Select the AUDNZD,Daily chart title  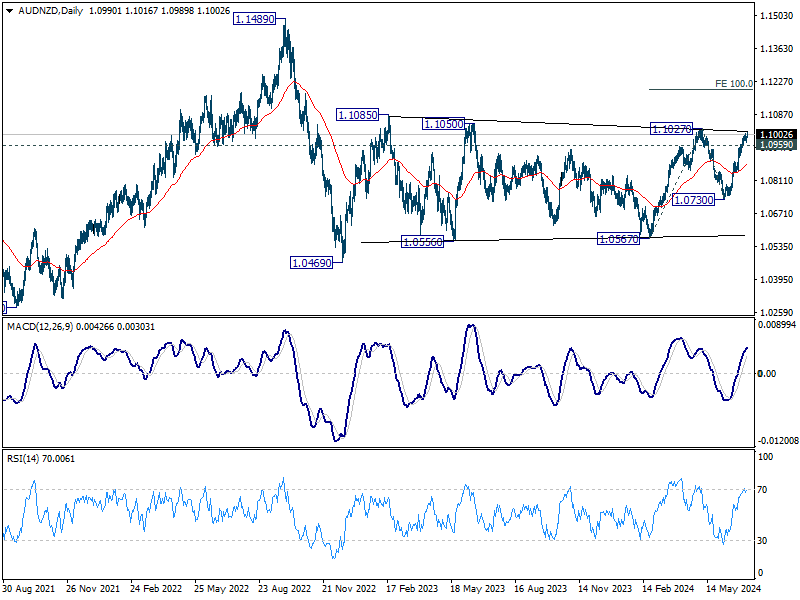(x=51, y=11)
